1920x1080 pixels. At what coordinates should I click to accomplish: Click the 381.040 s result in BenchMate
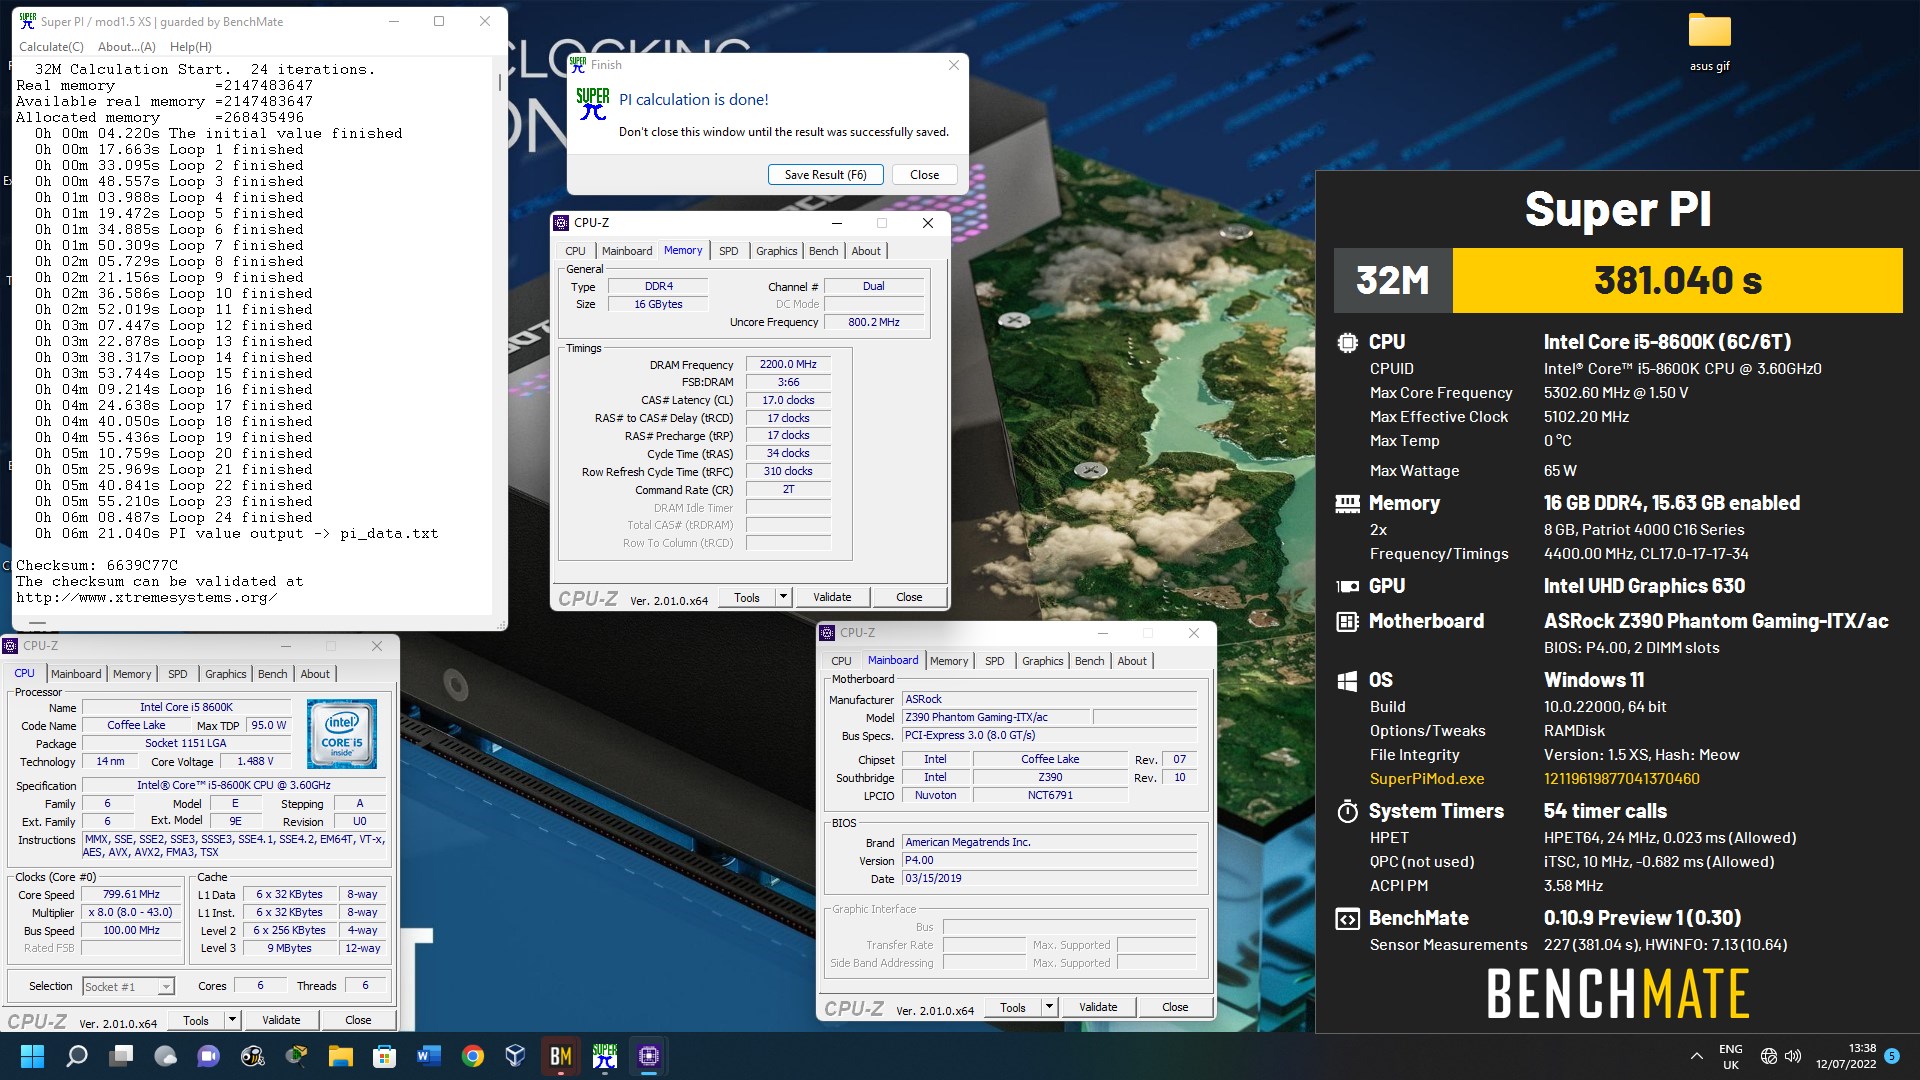1678,281
